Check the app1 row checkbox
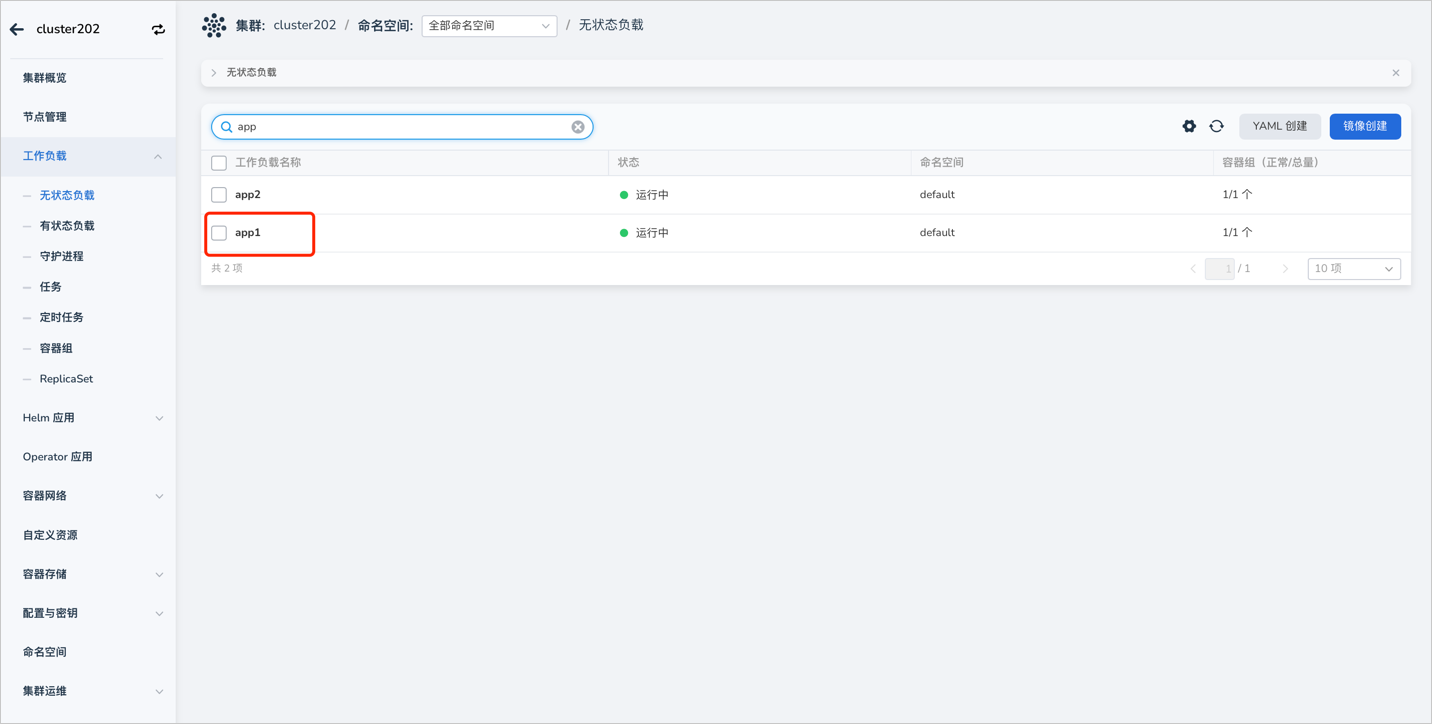This screenshot has height=724, width=1432. click(219, 233)
